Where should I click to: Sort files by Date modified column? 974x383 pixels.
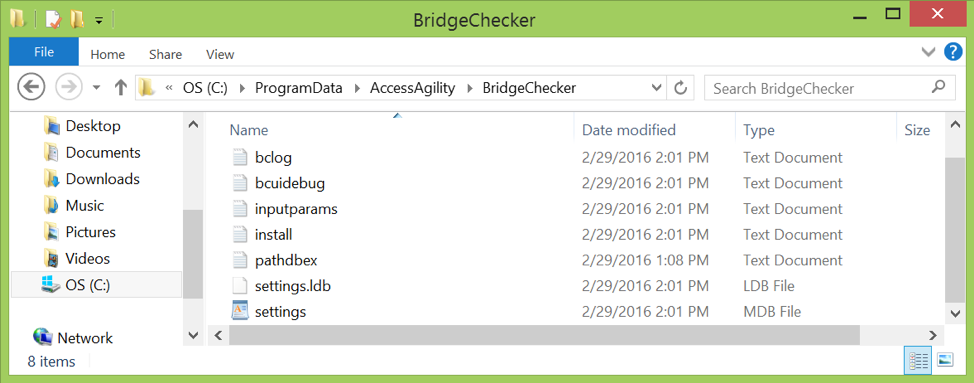[629, 130]
